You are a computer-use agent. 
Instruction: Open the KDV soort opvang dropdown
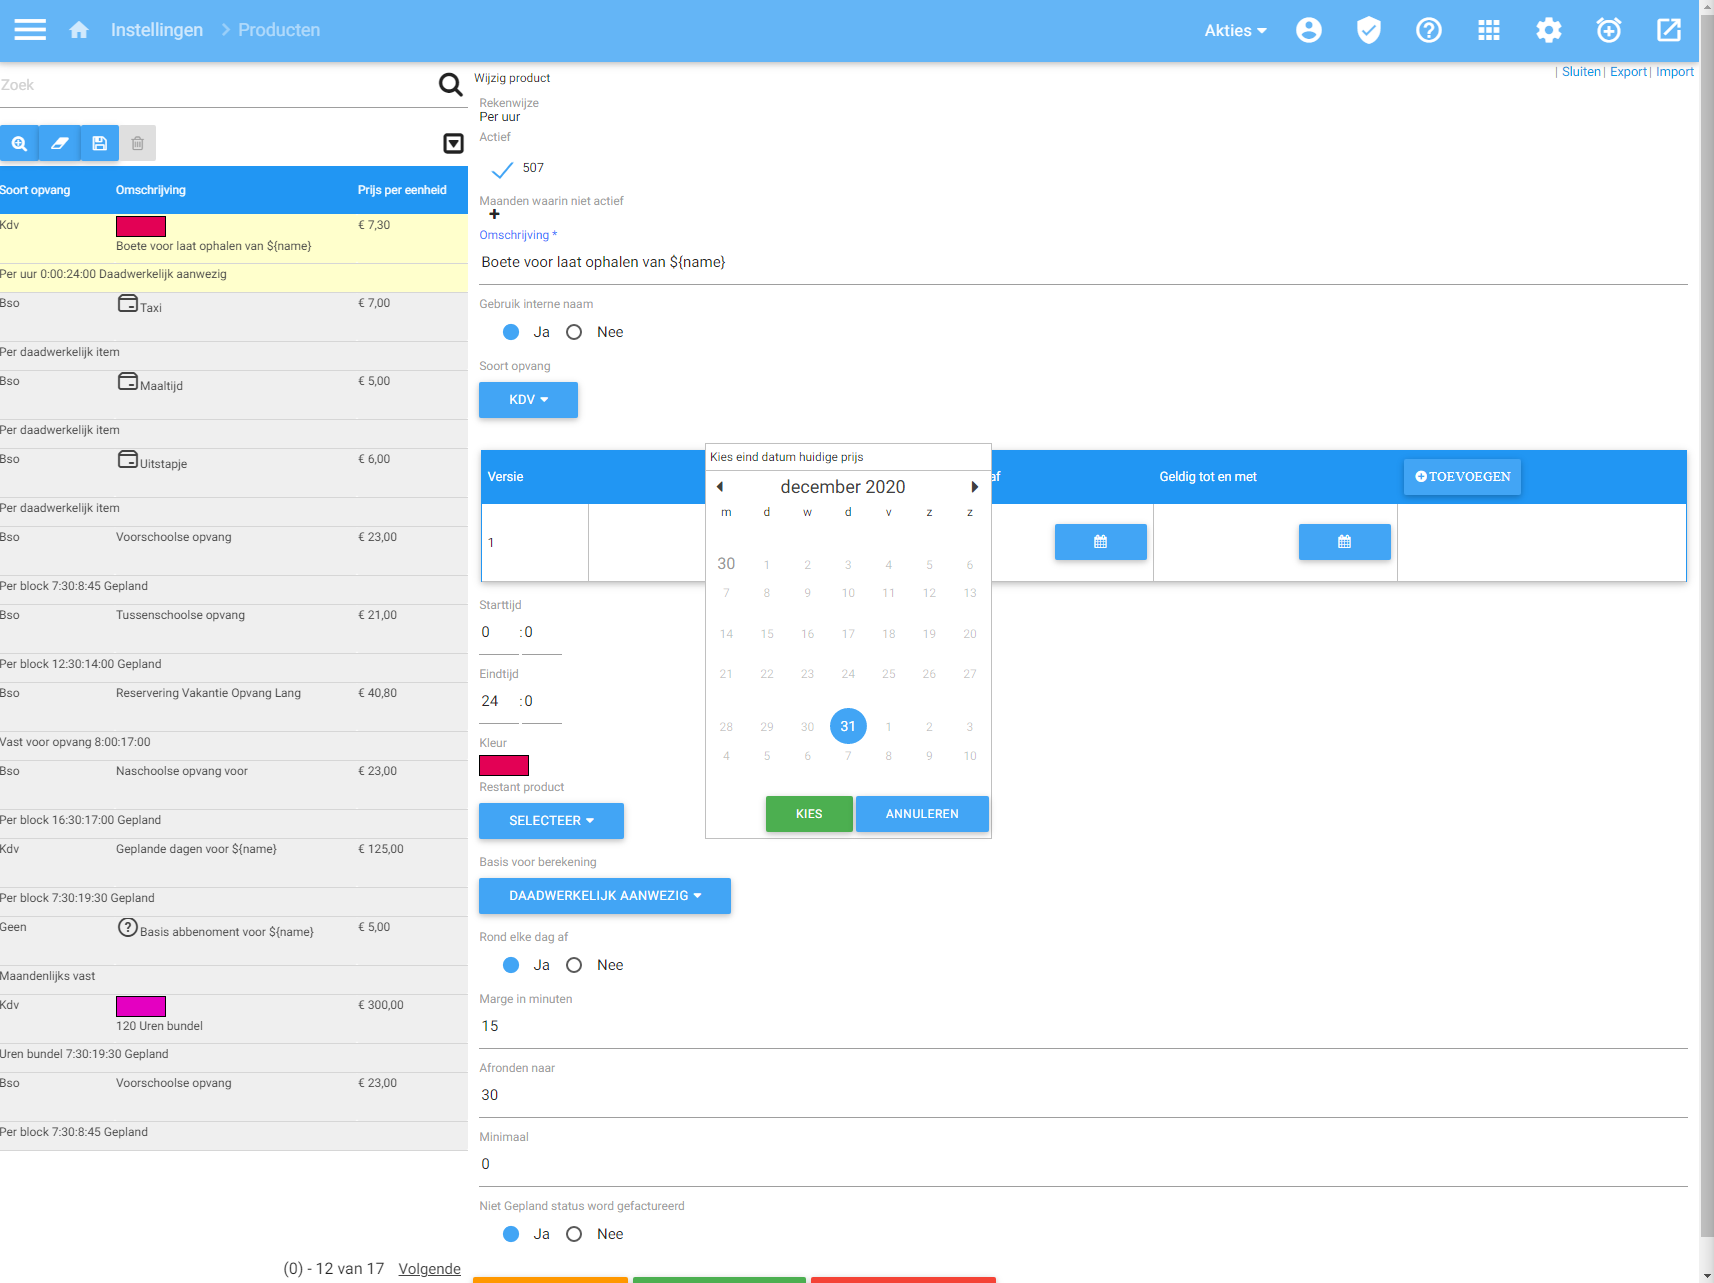click(x=528, y=400)
